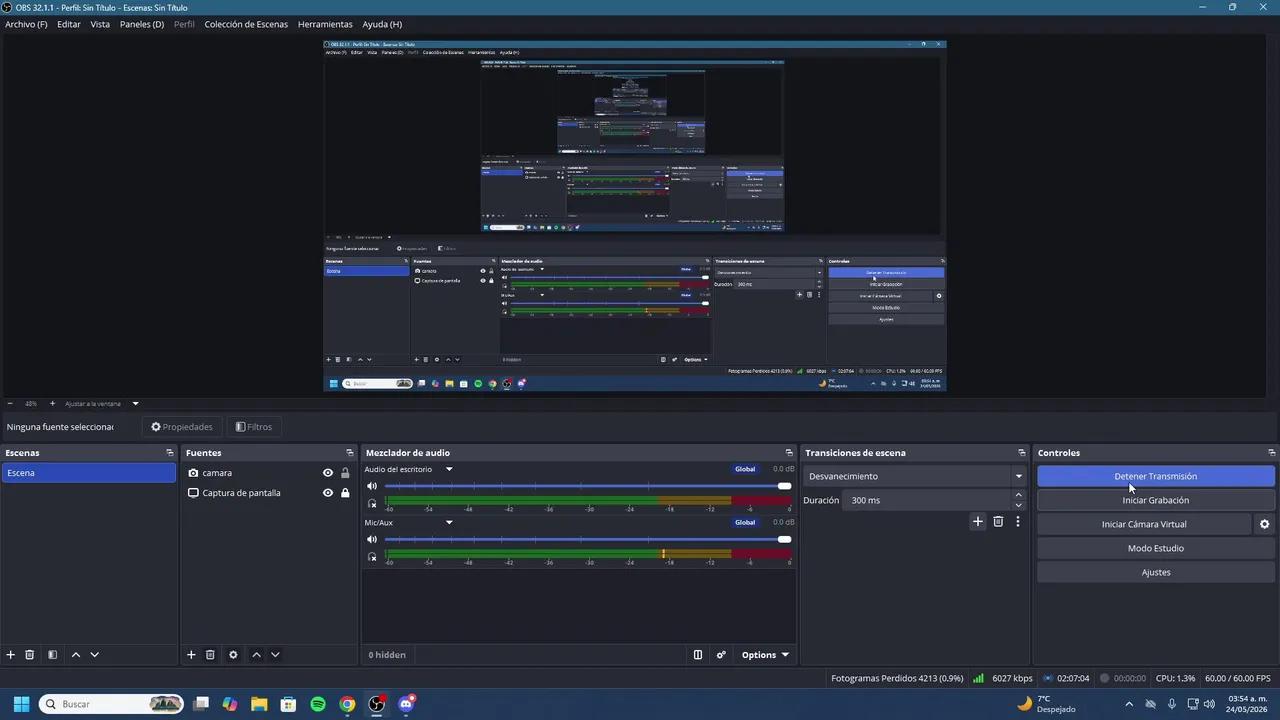Open virtual camera settings gear
The width and height of the screenshot is (1280, 720).
1264,524
